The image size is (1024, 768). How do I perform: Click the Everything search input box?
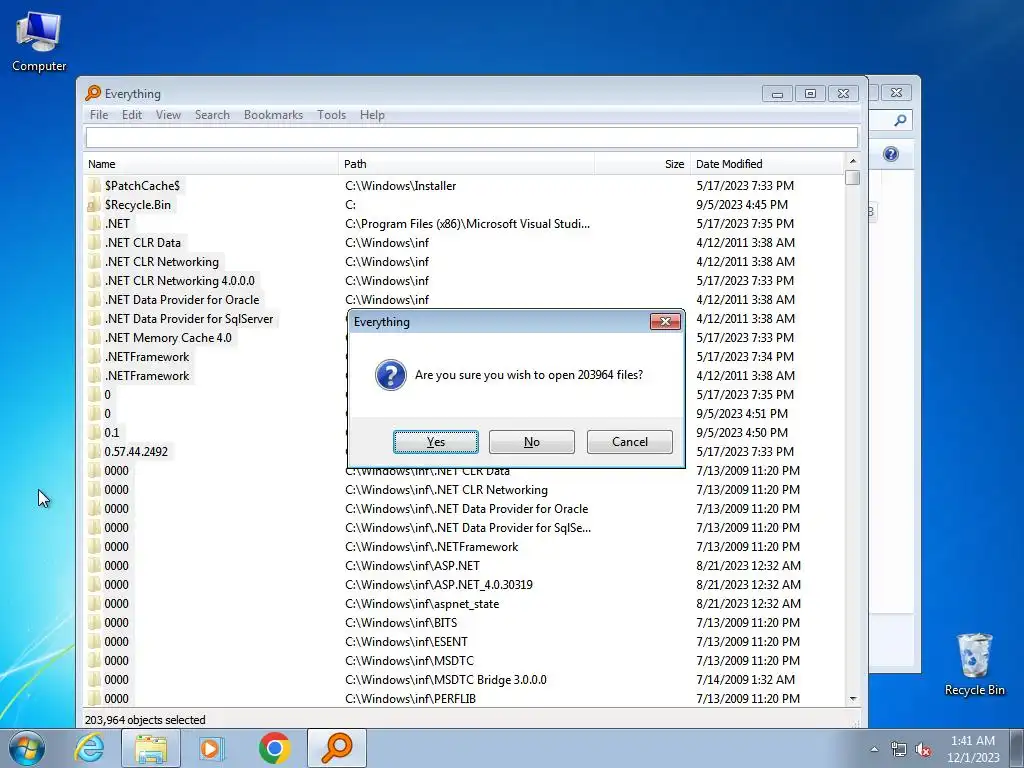tap(472, 138)
